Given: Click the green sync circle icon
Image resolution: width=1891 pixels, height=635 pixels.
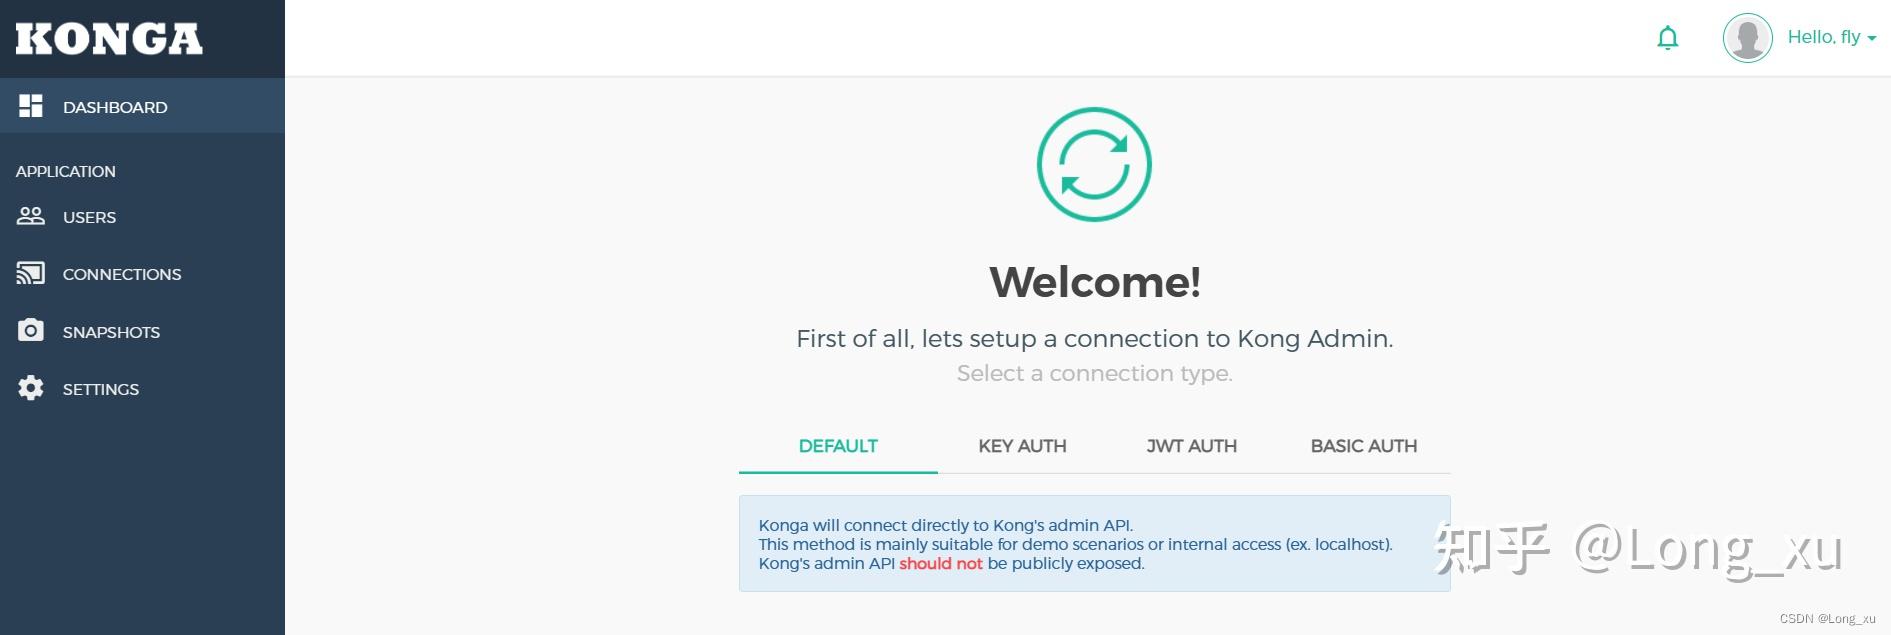Looking at the screenshot, I should coord(1094,164).
